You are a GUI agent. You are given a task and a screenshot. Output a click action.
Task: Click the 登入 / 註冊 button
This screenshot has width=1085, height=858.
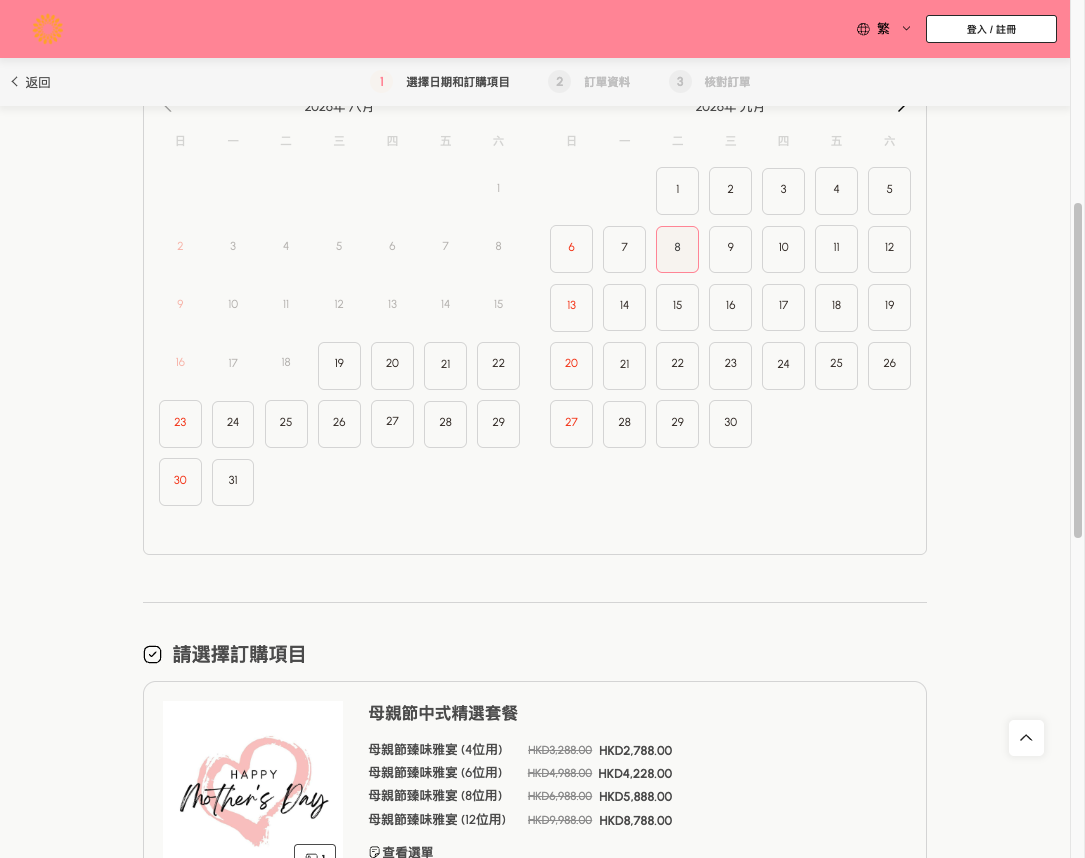[x=991, y=29]
